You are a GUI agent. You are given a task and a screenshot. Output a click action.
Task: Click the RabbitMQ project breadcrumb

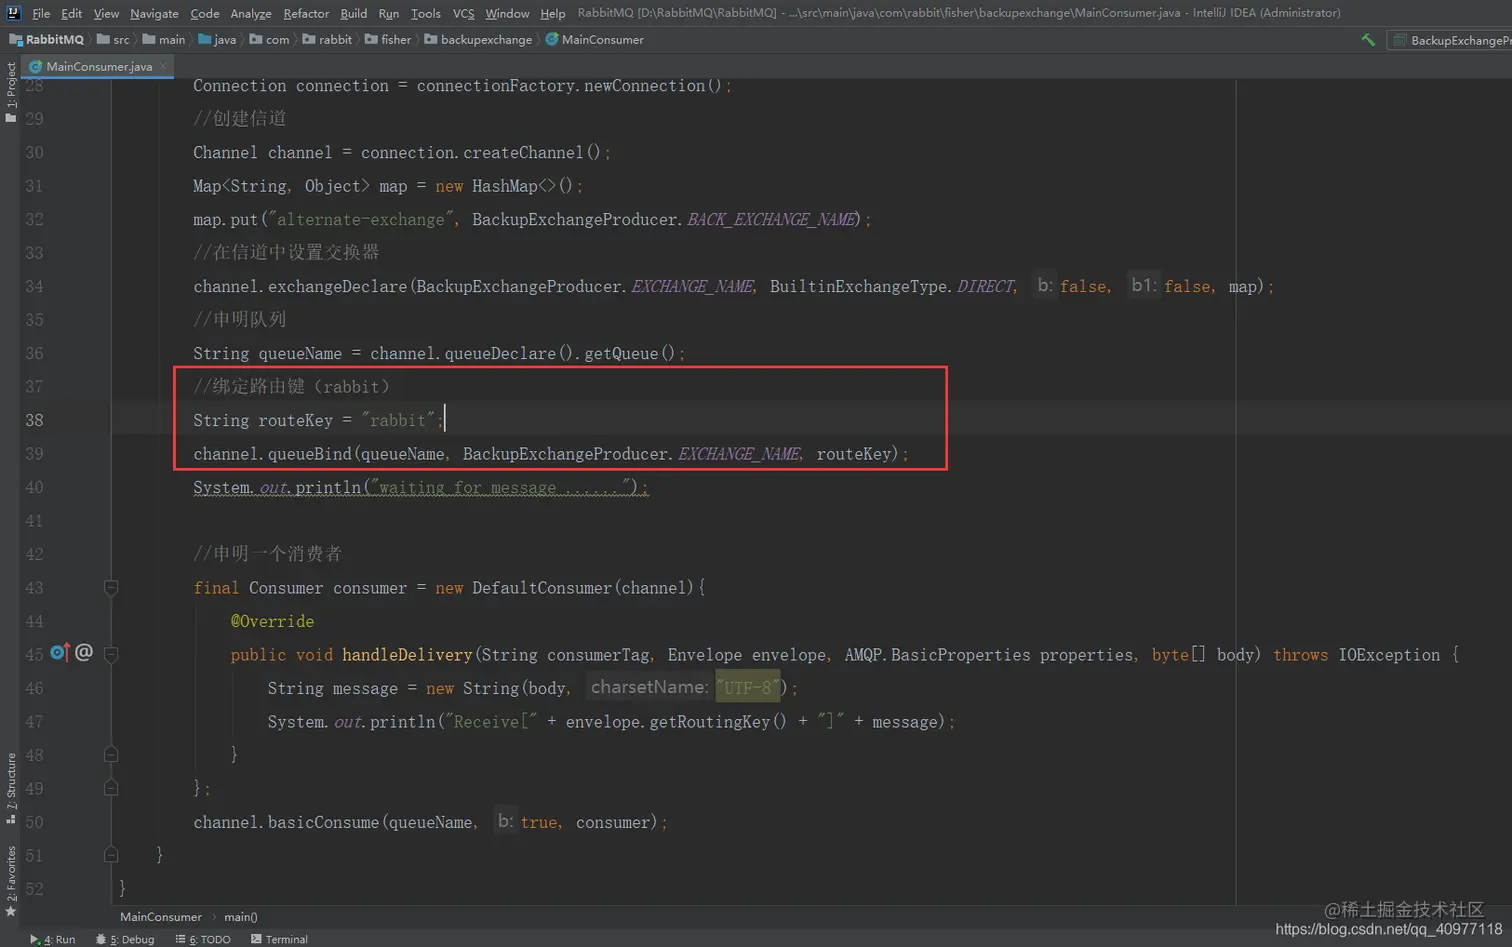pyautogui.click(x=46, y=40)
